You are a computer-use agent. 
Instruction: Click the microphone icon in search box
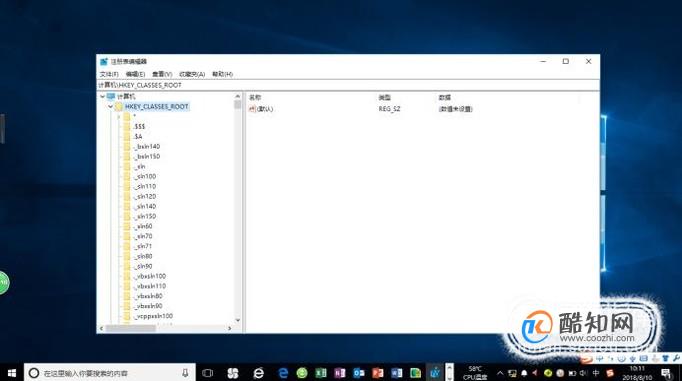tap(185, 373)
